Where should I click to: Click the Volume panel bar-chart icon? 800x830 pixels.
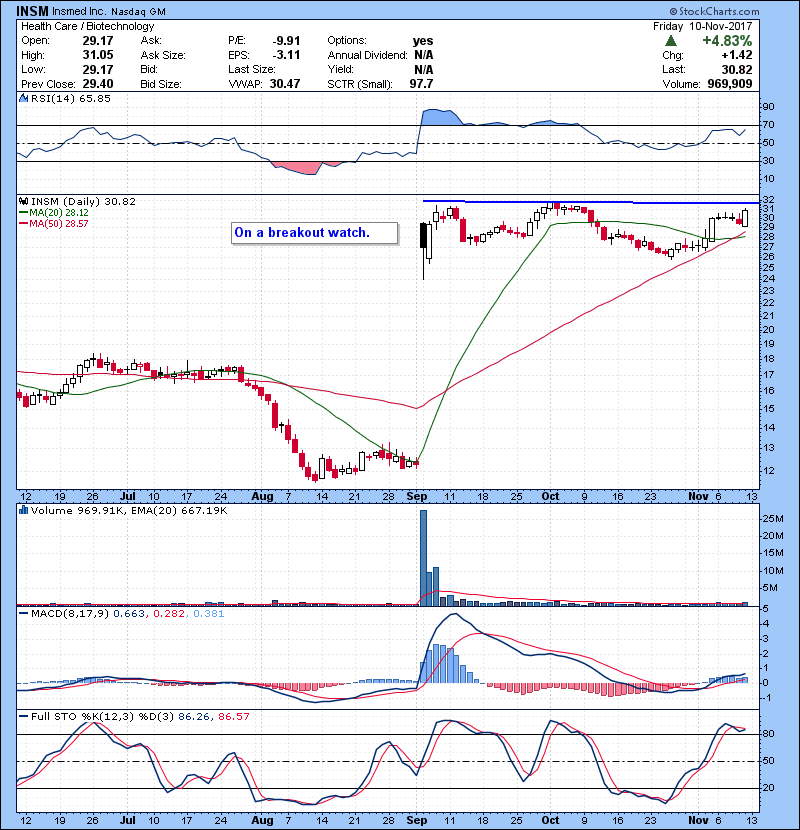[23, 510]
